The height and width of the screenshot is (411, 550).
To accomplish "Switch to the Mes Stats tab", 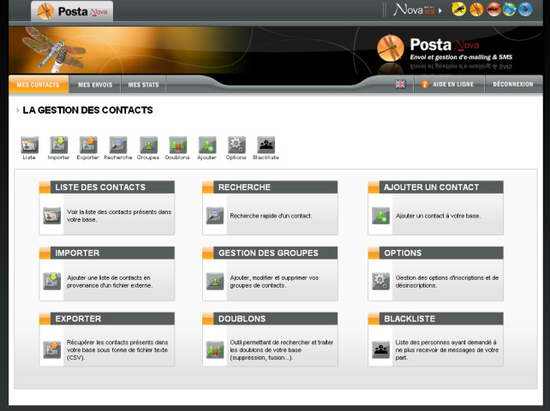I will [143, 85].
